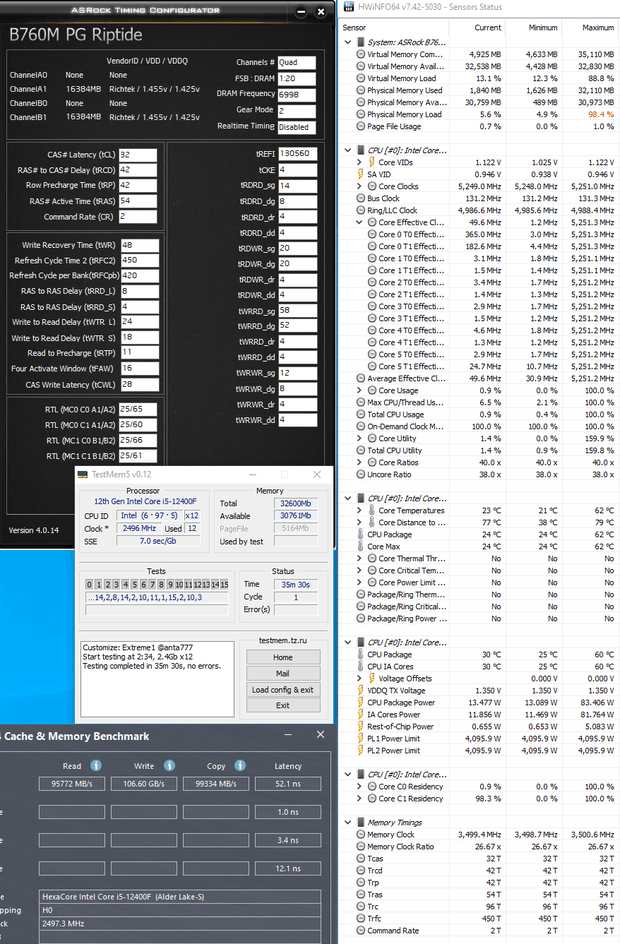The image size is (620, 944).
Task: Click the Core VIDs lightning sensor icon
Action: (371, 162)
